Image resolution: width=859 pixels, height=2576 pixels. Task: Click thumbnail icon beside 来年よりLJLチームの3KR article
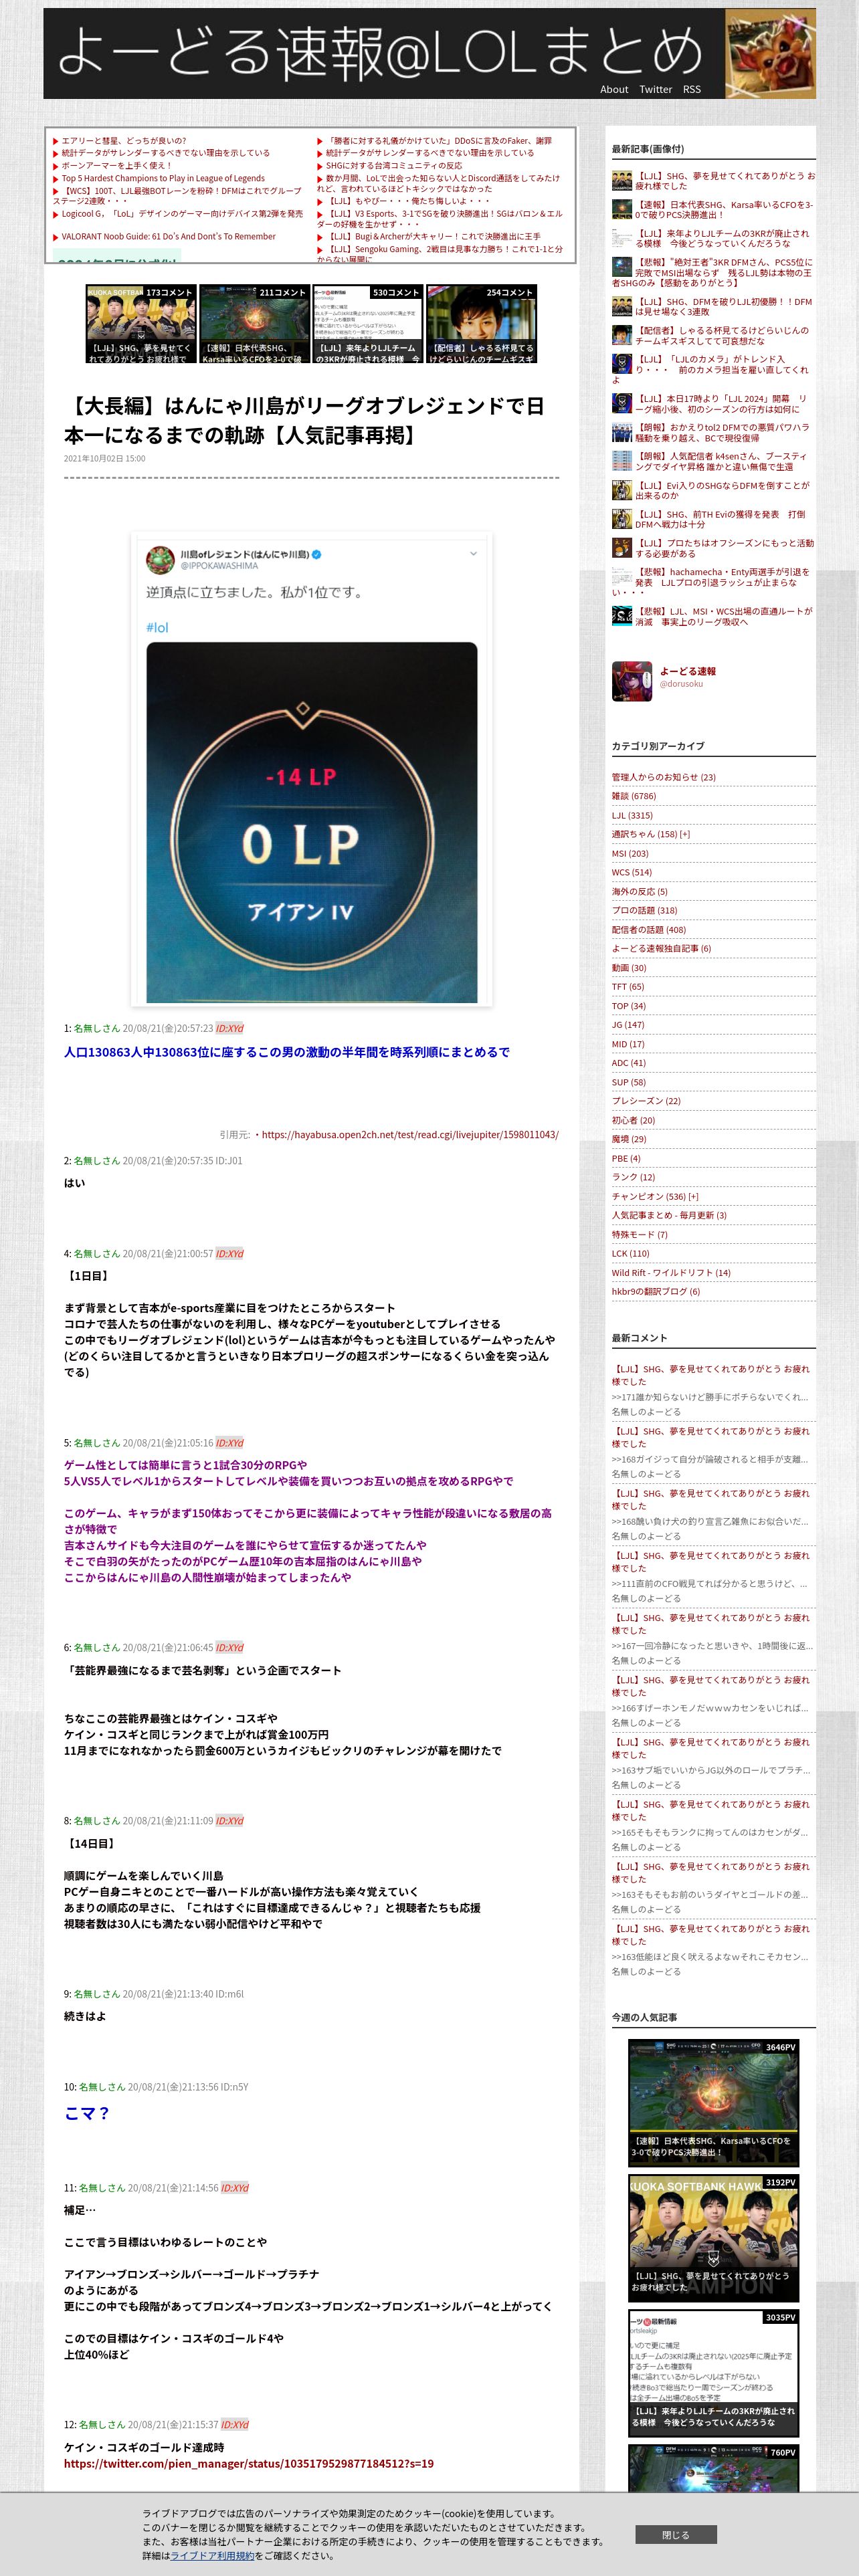tap(621, 238)
